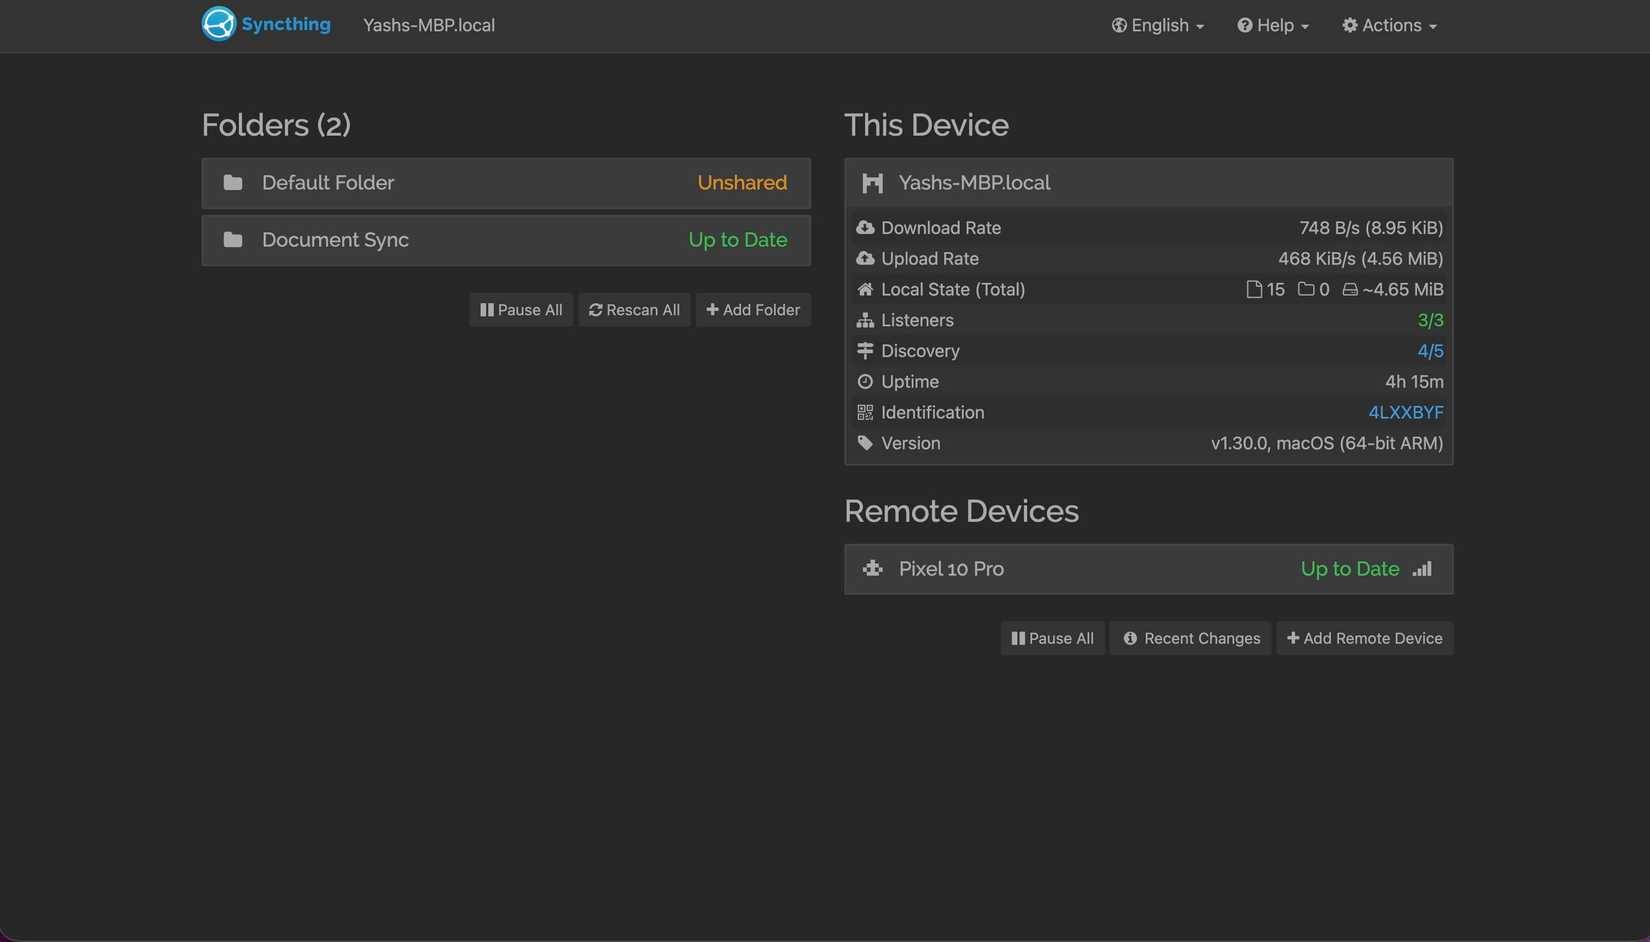Viewport: 1650px width, 942px height.
Task: Click the Syncthing logo icon
Action: [218, 23]
